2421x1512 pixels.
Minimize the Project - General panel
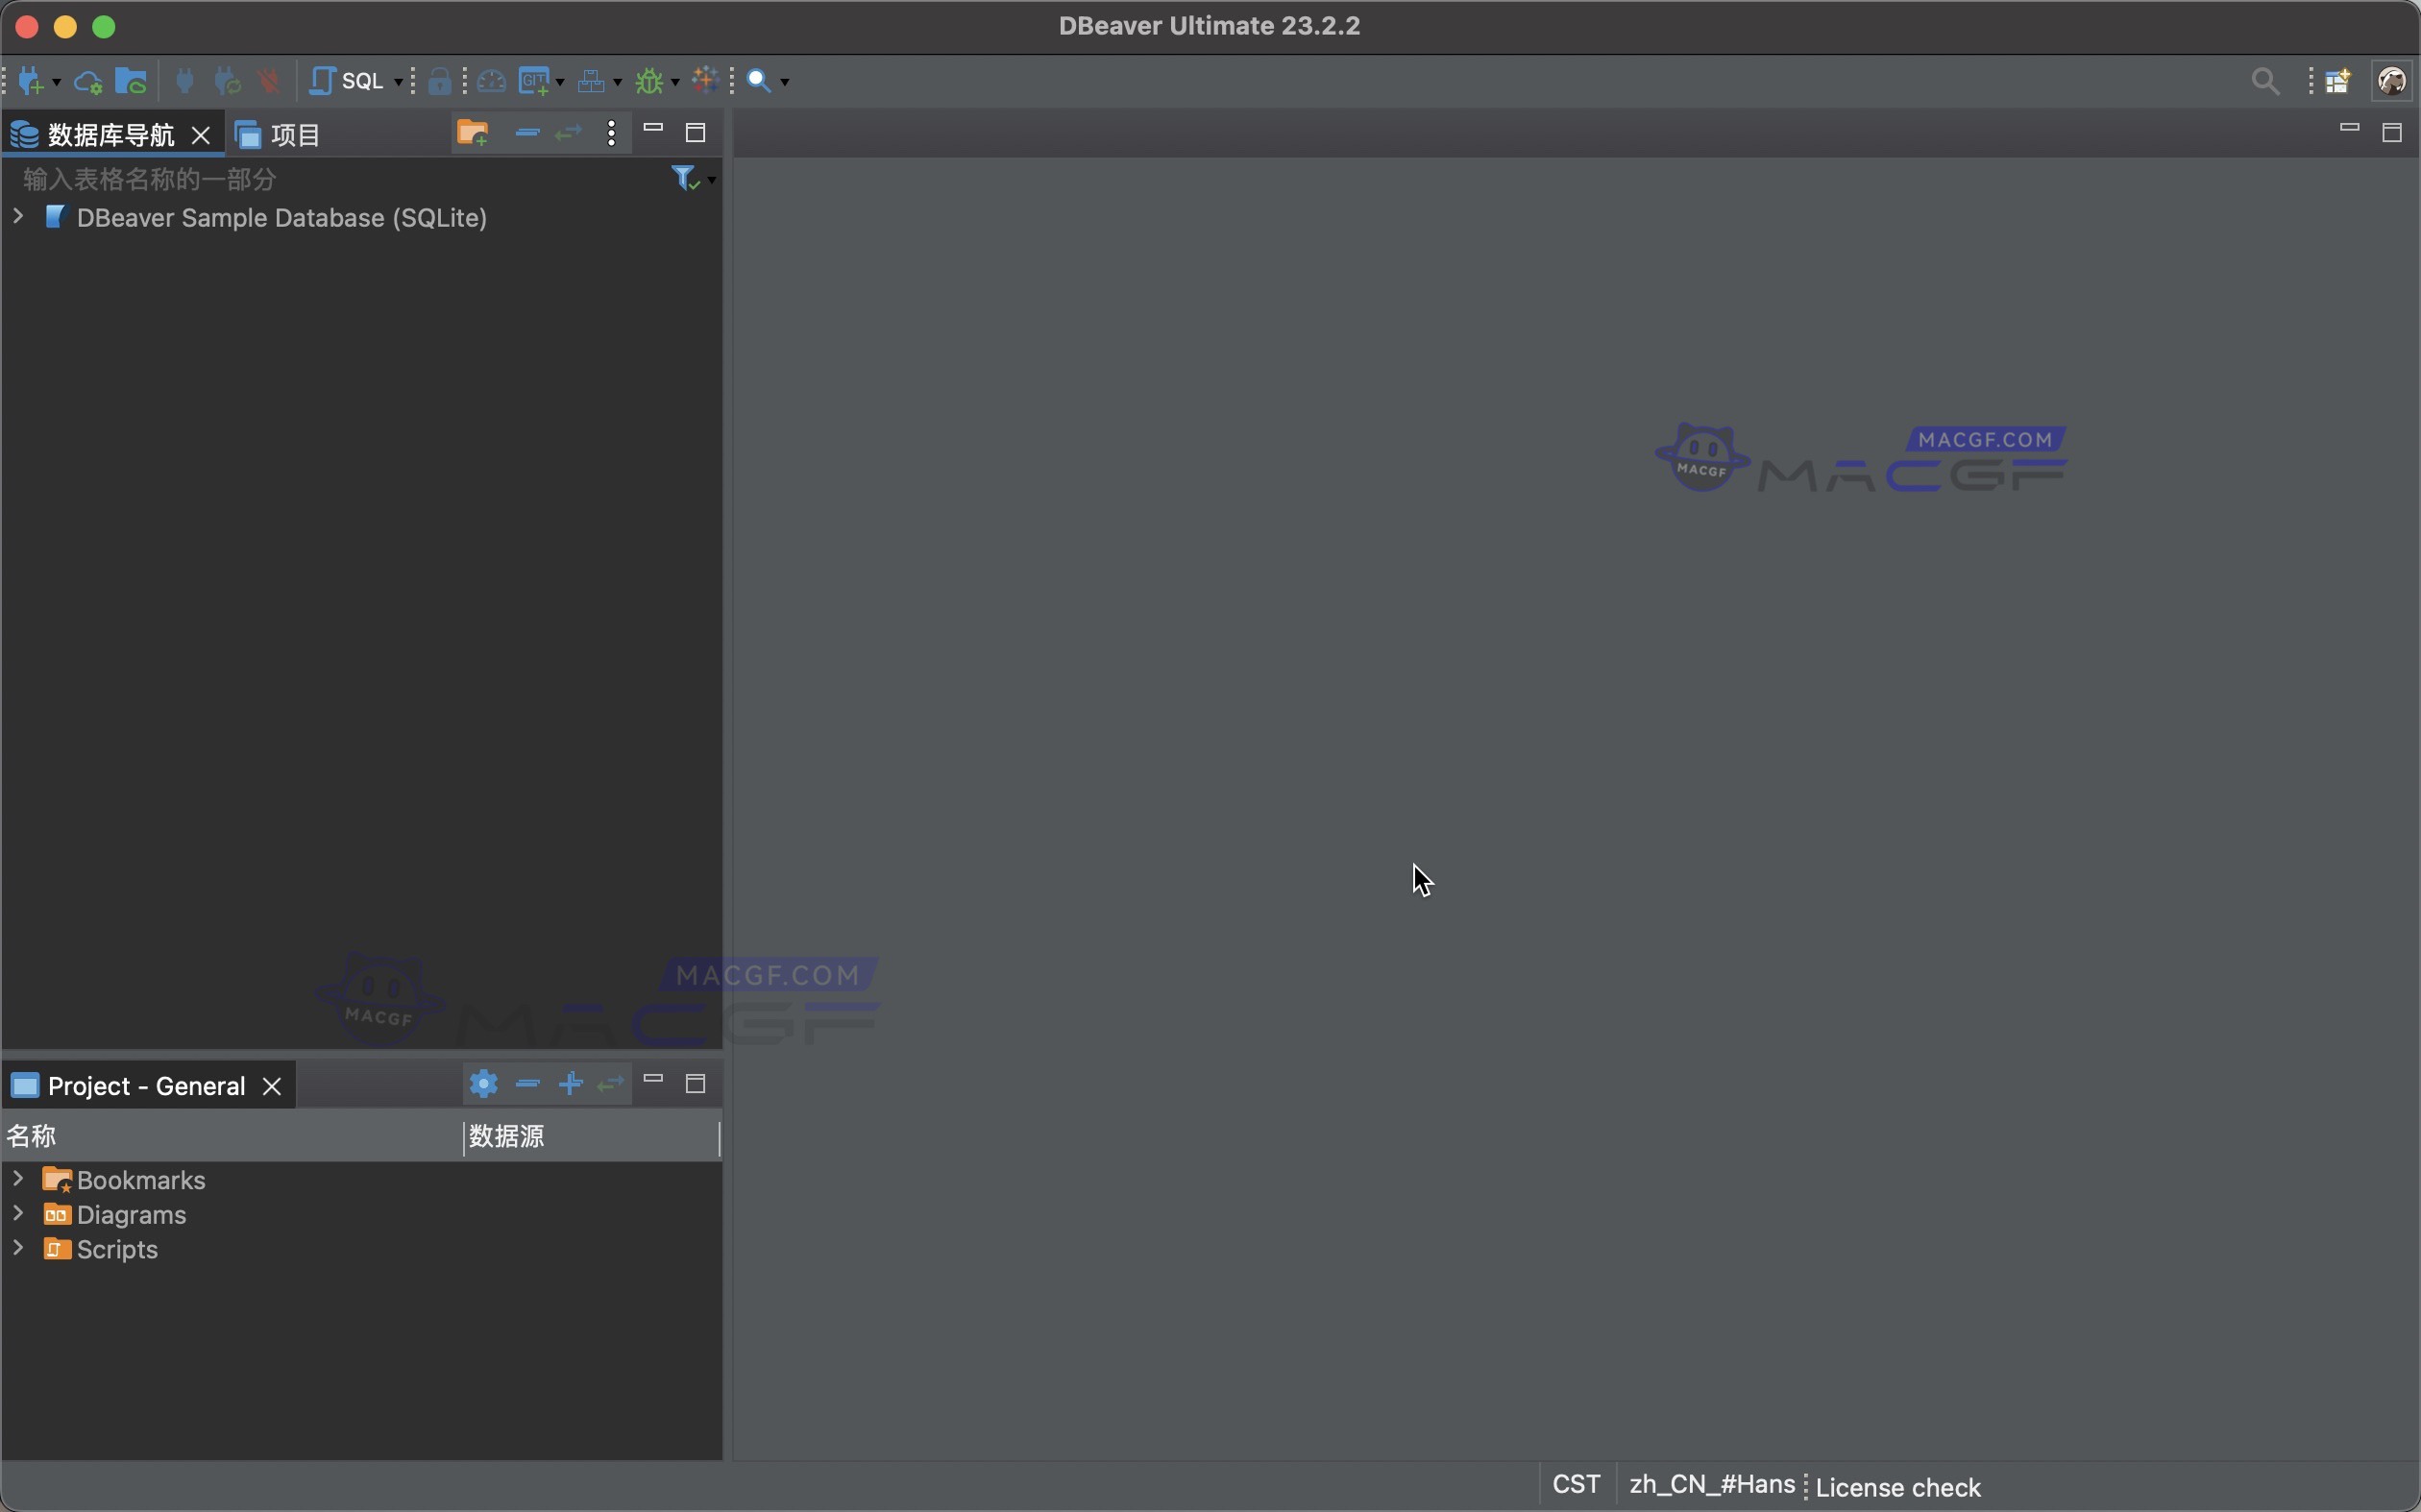pos(653,1079)
